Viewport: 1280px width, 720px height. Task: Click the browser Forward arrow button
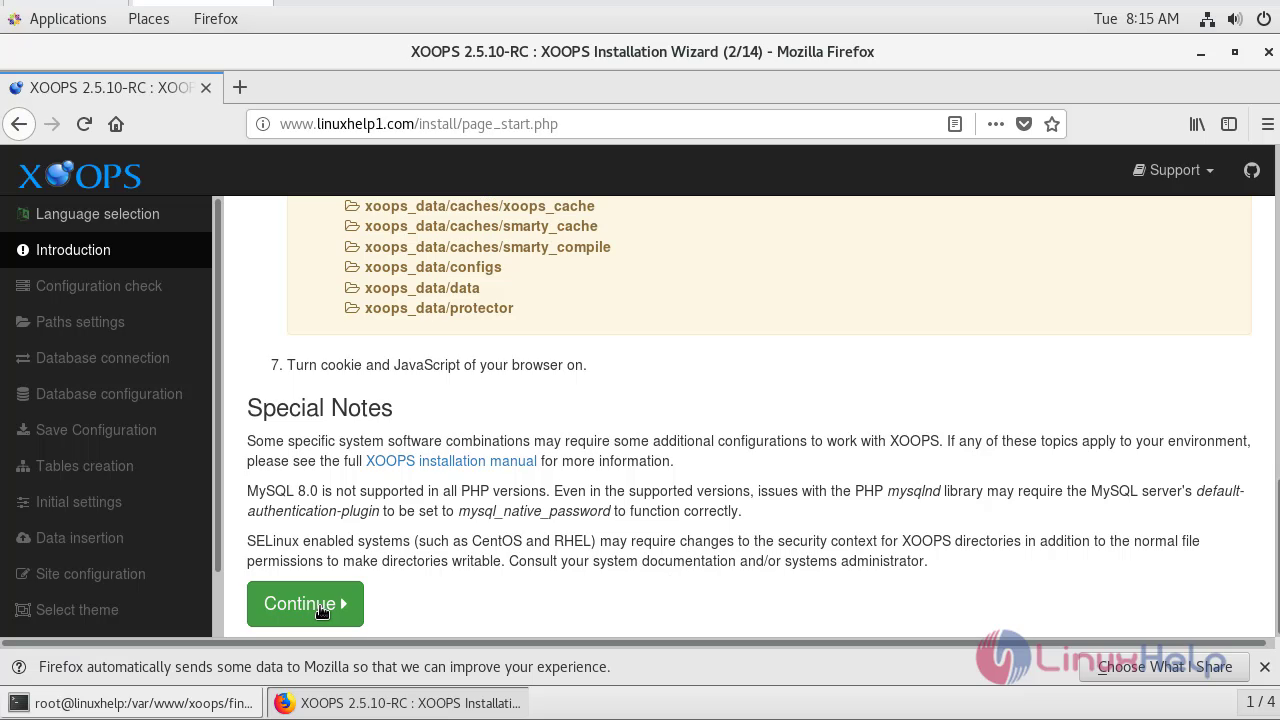[x=52, y=124]
